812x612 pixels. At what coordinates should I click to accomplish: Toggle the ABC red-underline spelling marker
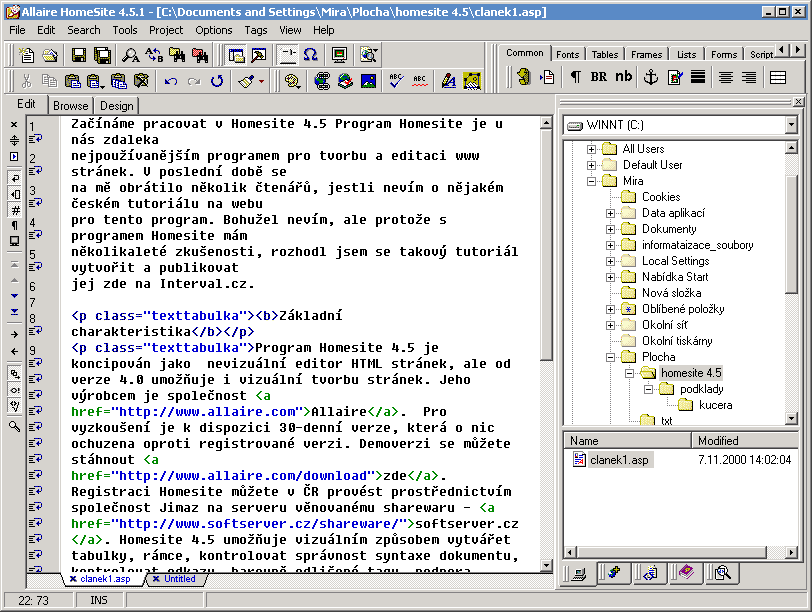(419, 81)
